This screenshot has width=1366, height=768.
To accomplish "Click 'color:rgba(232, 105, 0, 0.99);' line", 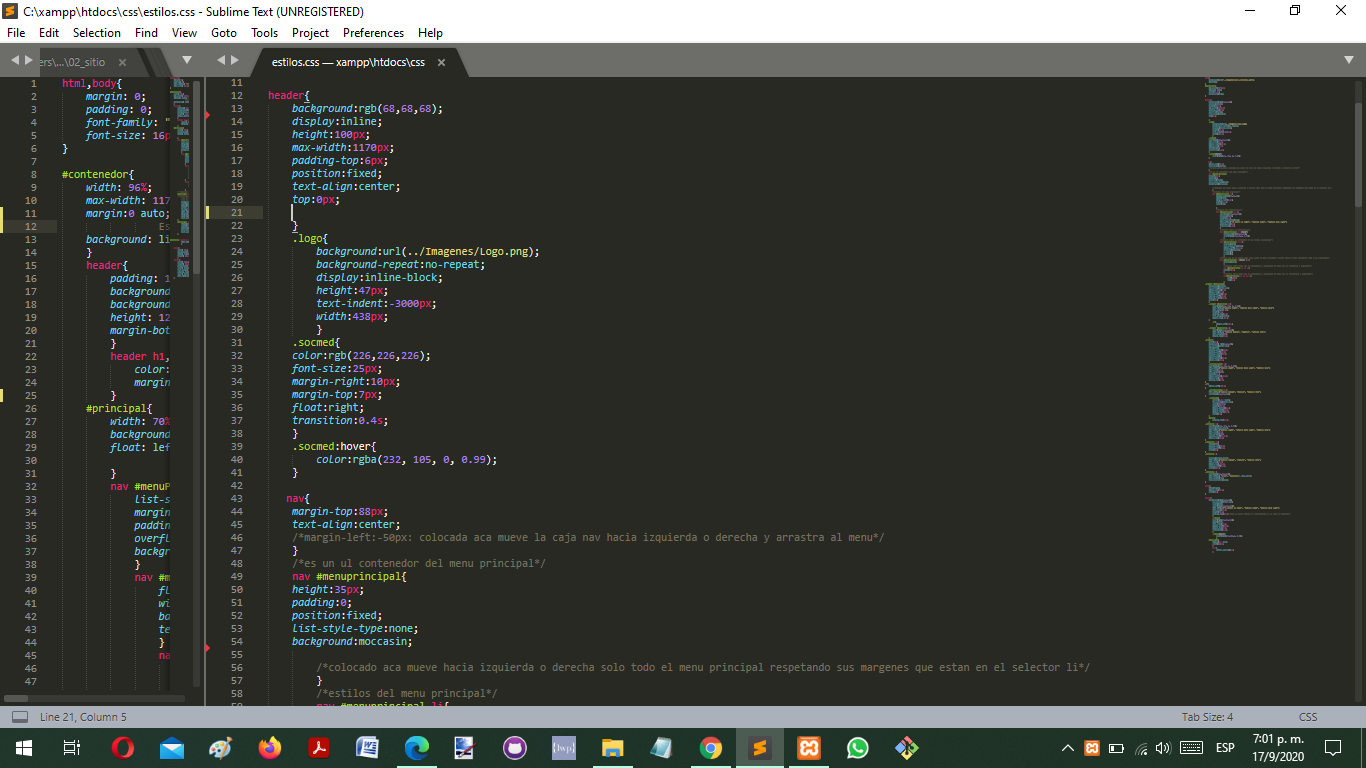I will pyautogui.click(x=406, y=459).
